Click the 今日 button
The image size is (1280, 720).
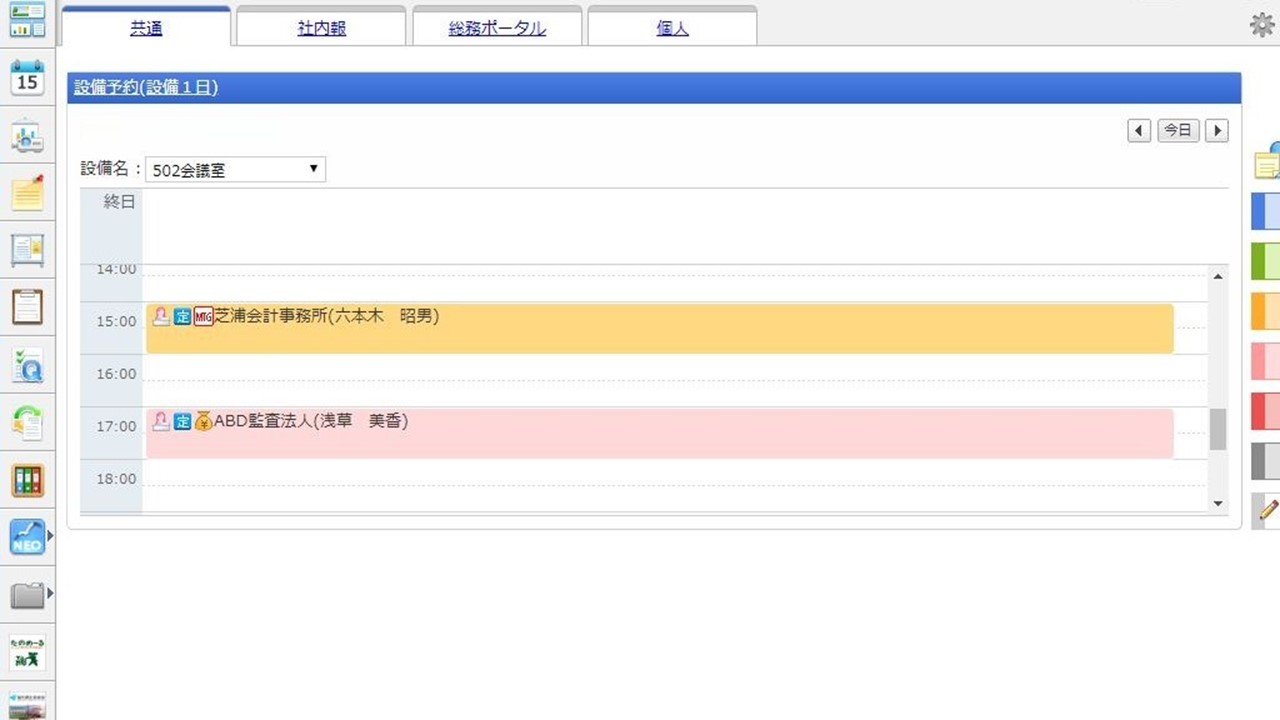tap(1178, 131)
